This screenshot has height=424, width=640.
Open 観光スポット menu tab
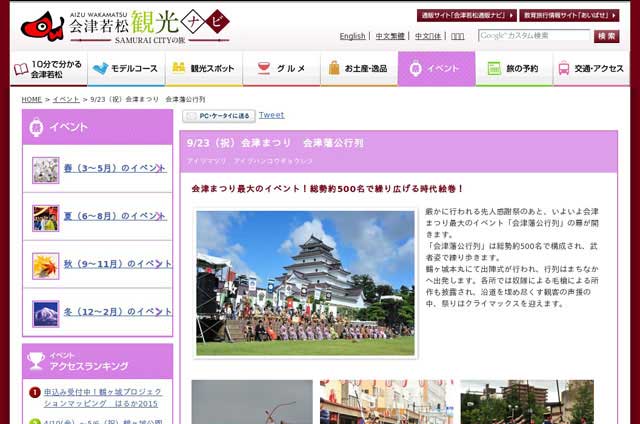[204, 69]
